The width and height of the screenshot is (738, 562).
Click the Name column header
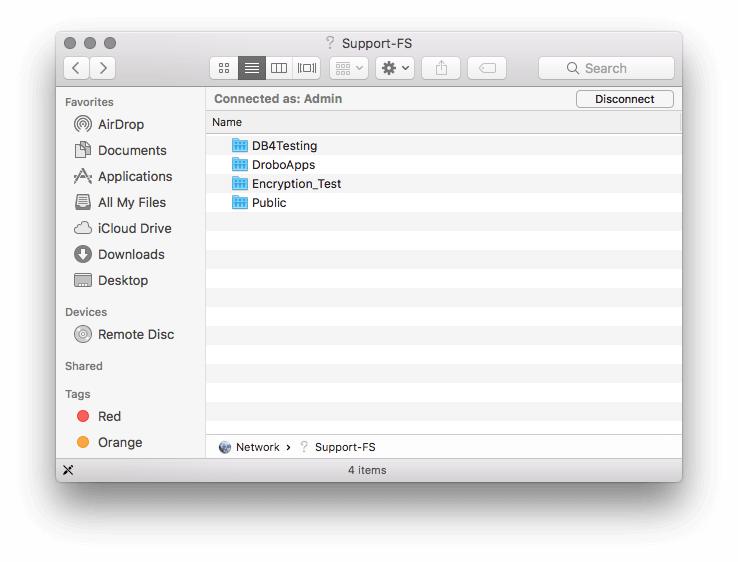click(443, 122)
